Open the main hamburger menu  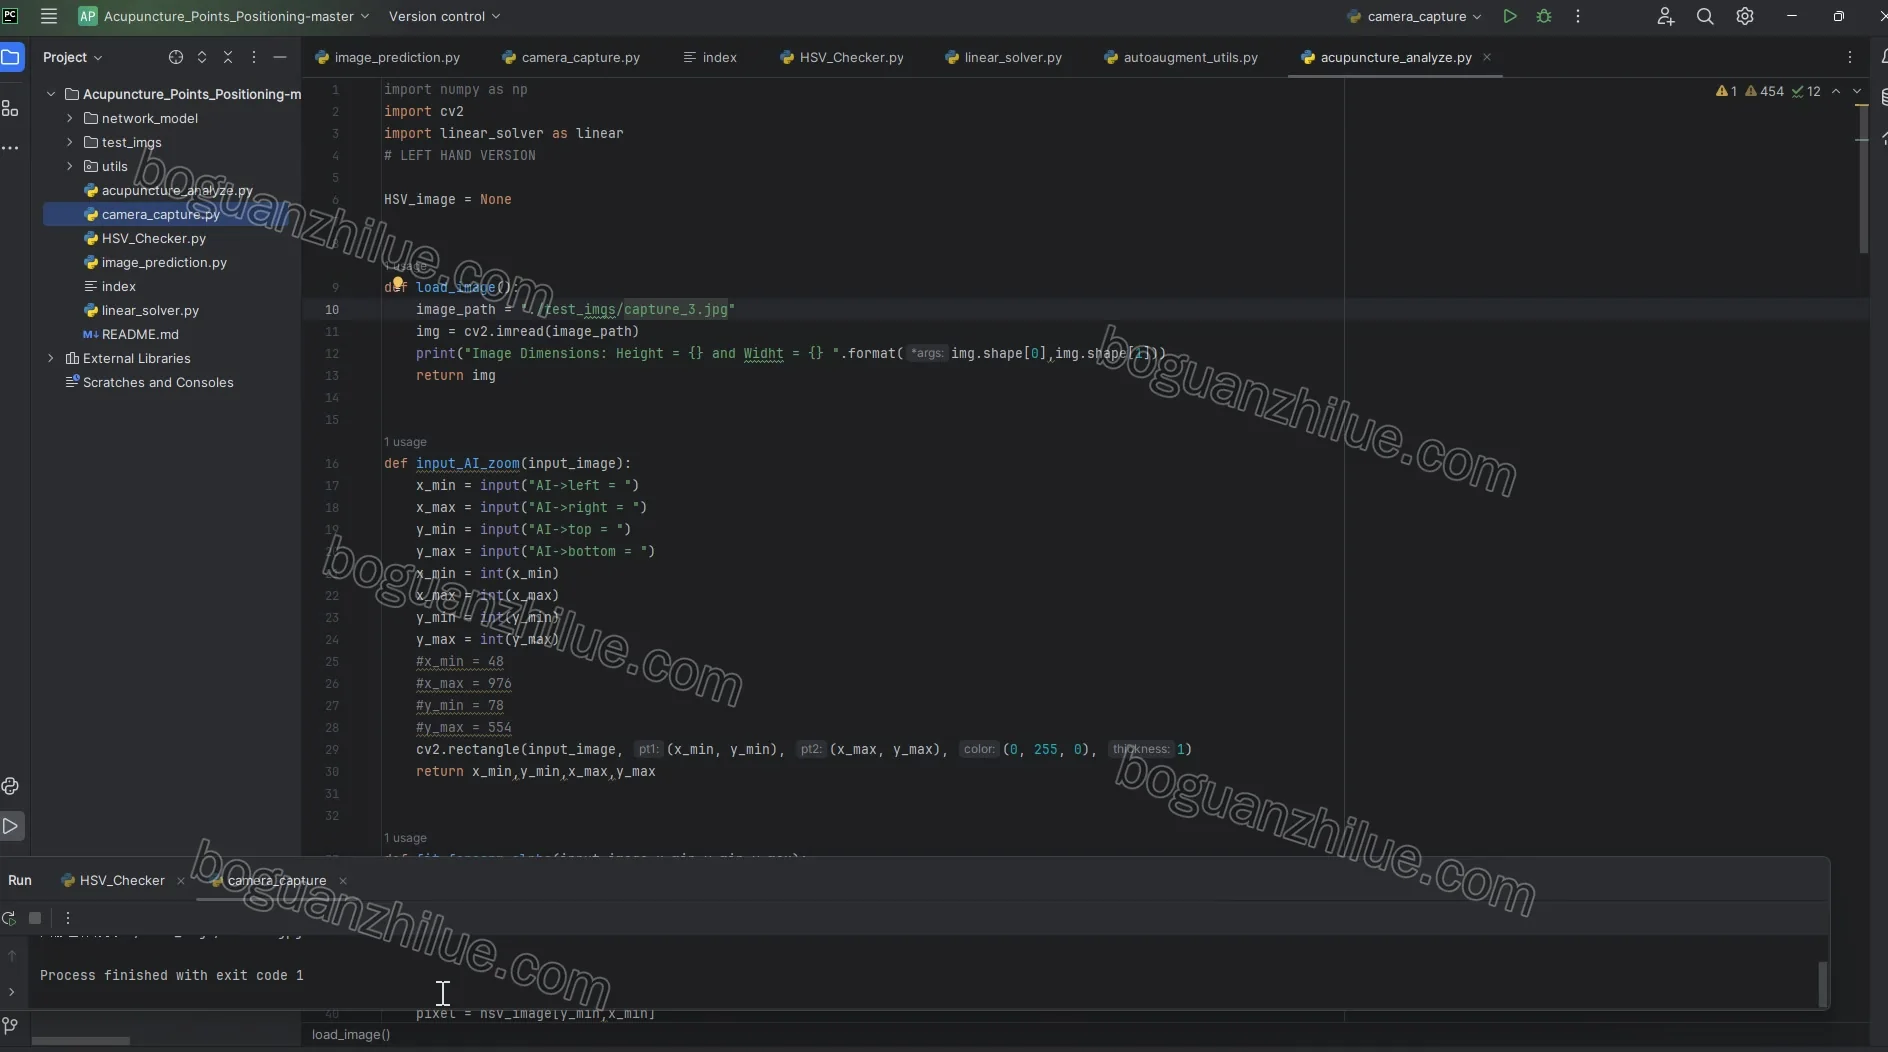point(48,16)
